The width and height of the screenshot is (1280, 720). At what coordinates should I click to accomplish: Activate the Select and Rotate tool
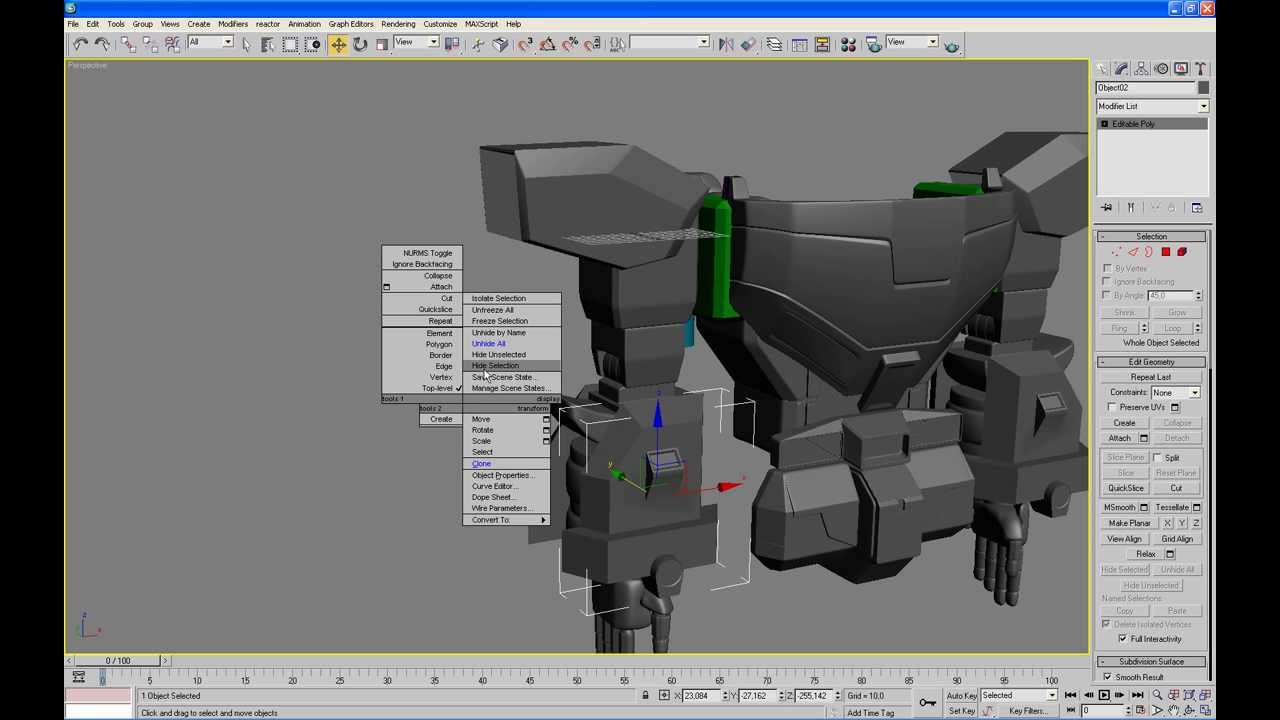360,44
